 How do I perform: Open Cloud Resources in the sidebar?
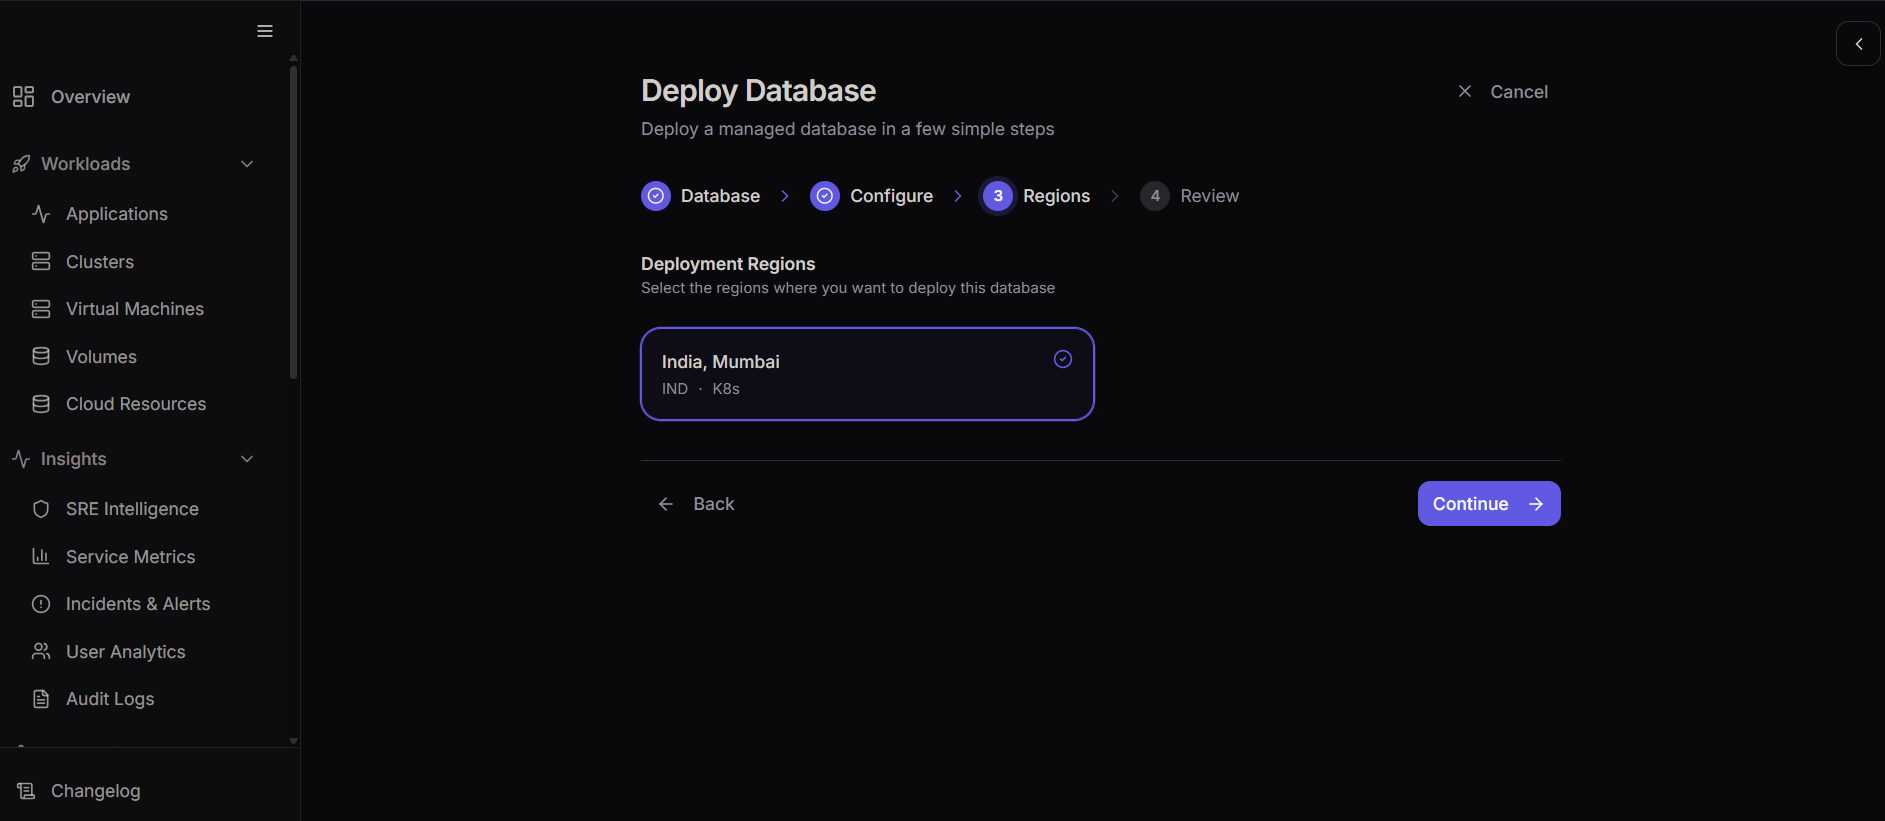(136, 404)
